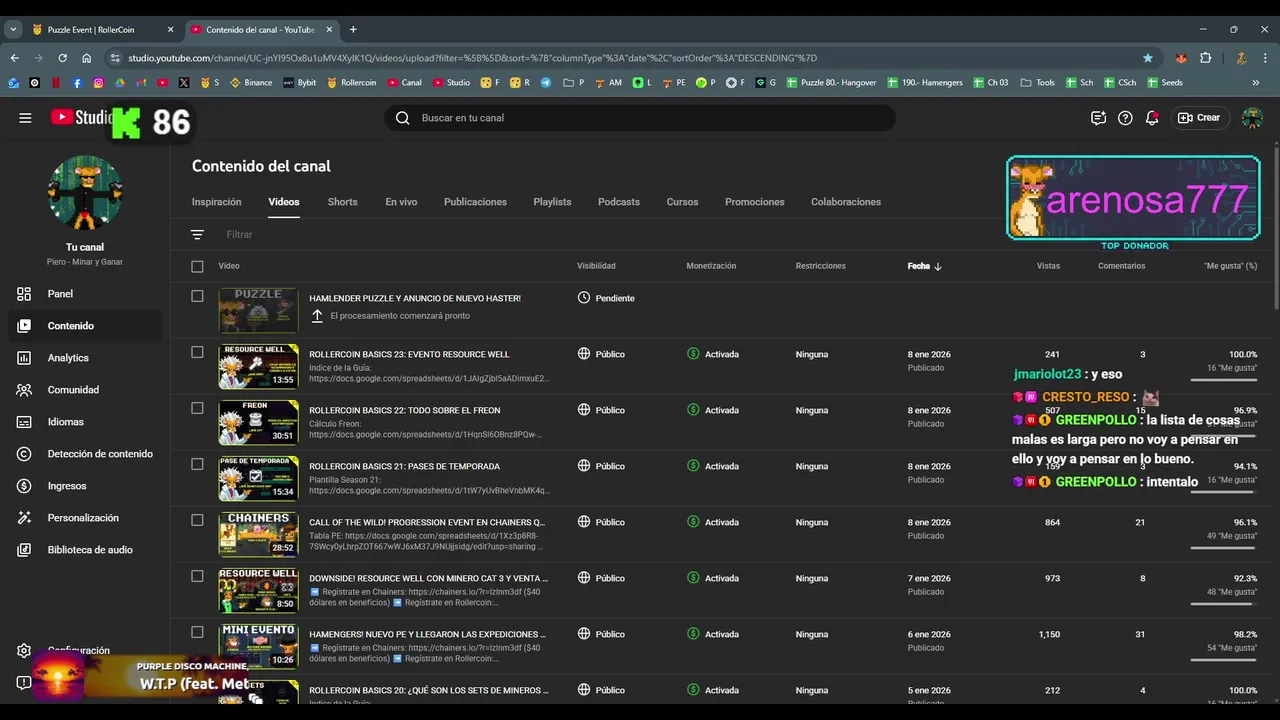Image resolution: width=1280 pixels, height=720 pixels.
Task: Reload the page in the browser
Action: (62, 58)
